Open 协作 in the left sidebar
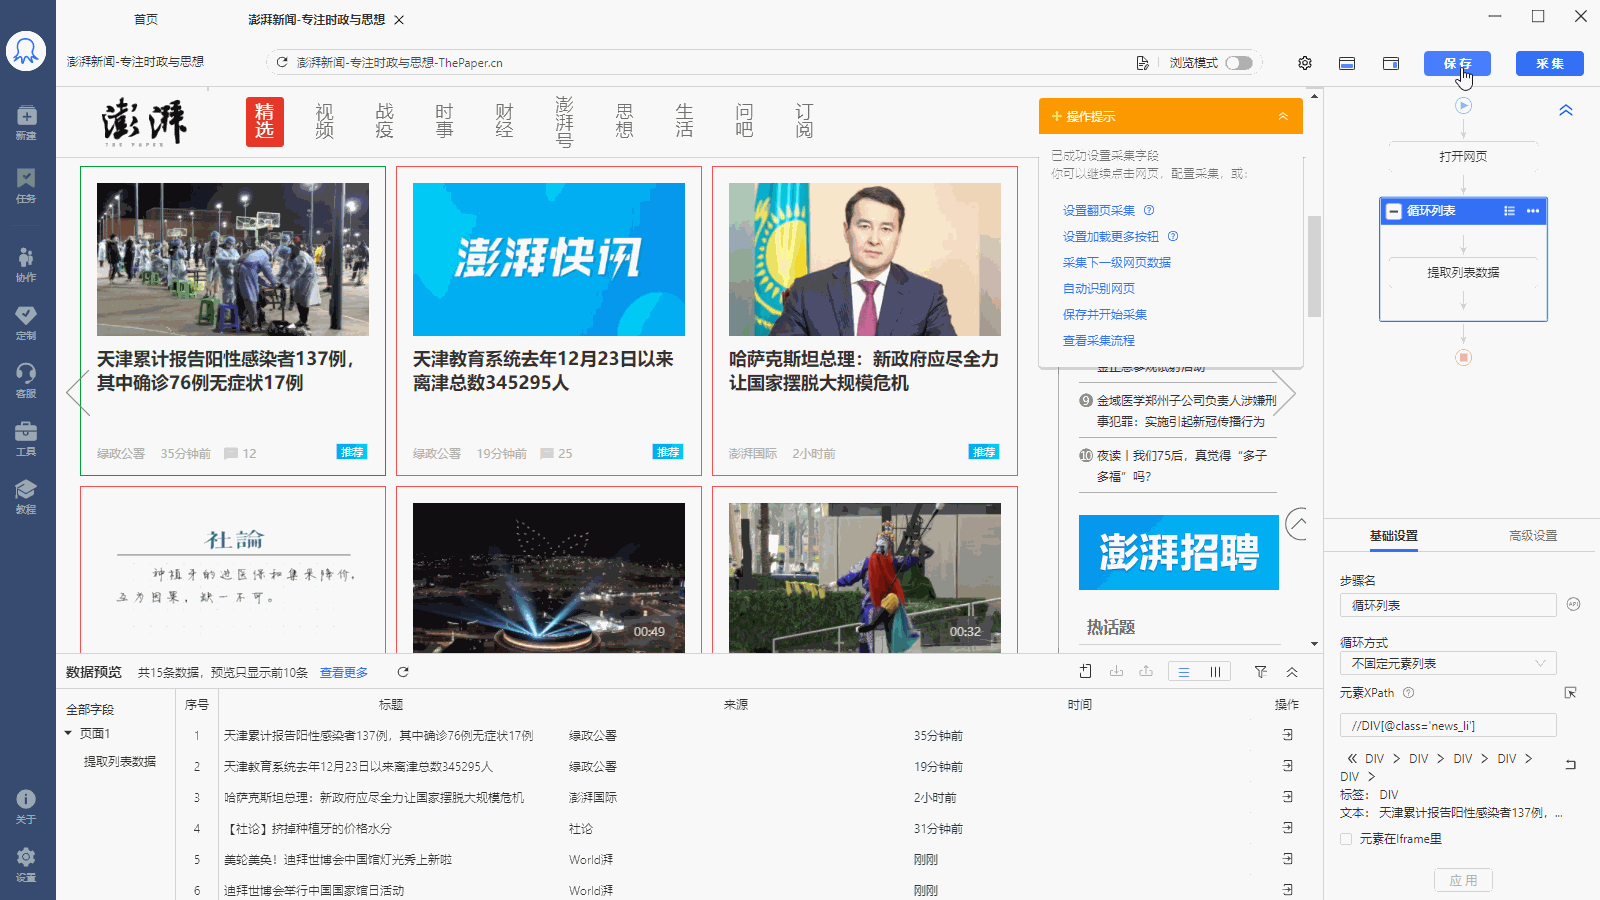 pyautogui.click(x=26, y=264)
